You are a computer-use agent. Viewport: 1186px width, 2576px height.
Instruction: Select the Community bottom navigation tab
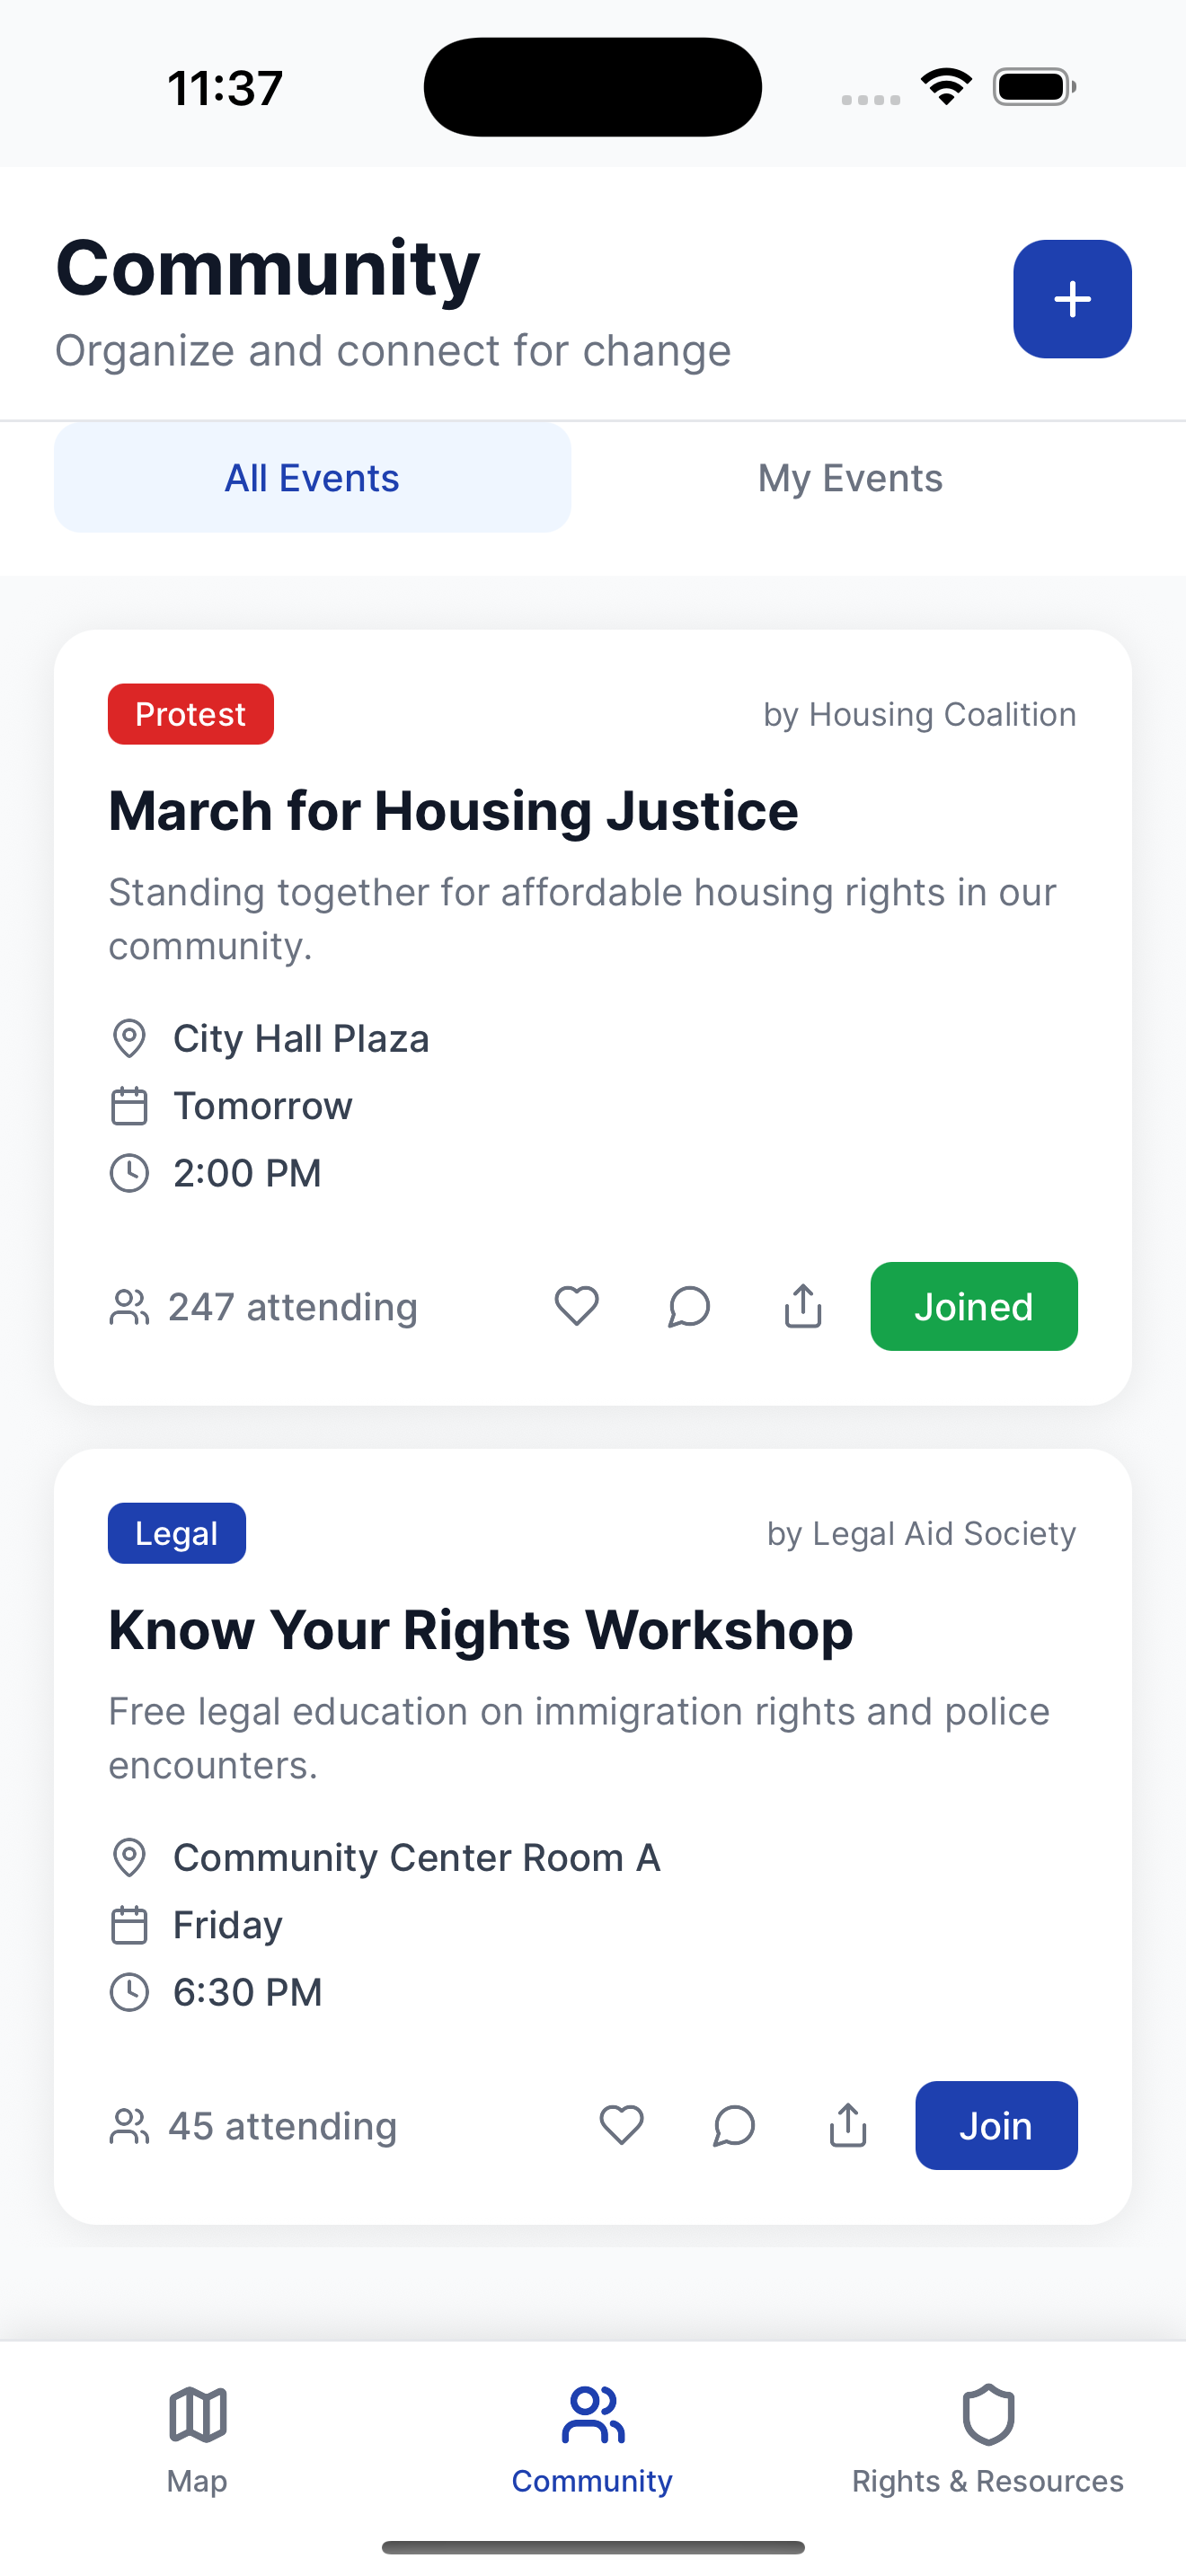point(592,2438)
